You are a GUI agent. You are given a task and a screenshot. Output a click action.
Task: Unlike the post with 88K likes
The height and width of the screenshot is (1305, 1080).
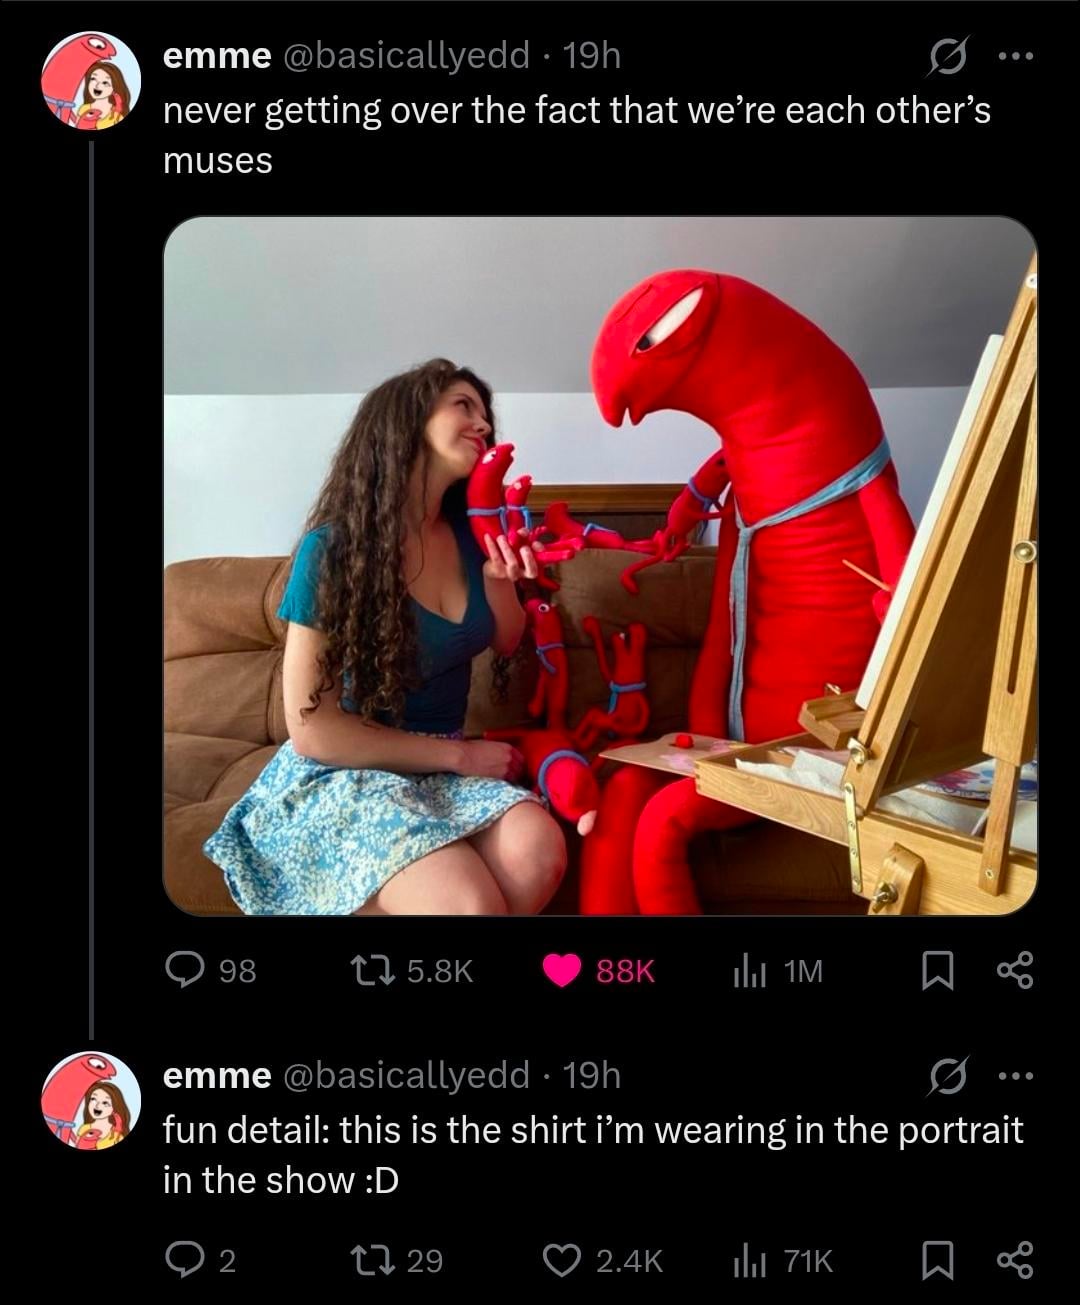point(562,970)
